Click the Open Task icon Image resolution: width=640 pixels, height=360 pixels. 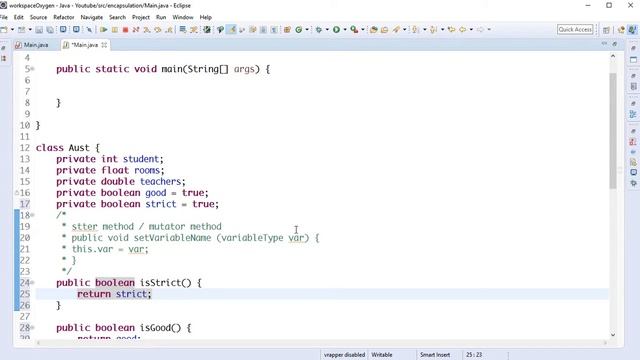click(384, 29)
